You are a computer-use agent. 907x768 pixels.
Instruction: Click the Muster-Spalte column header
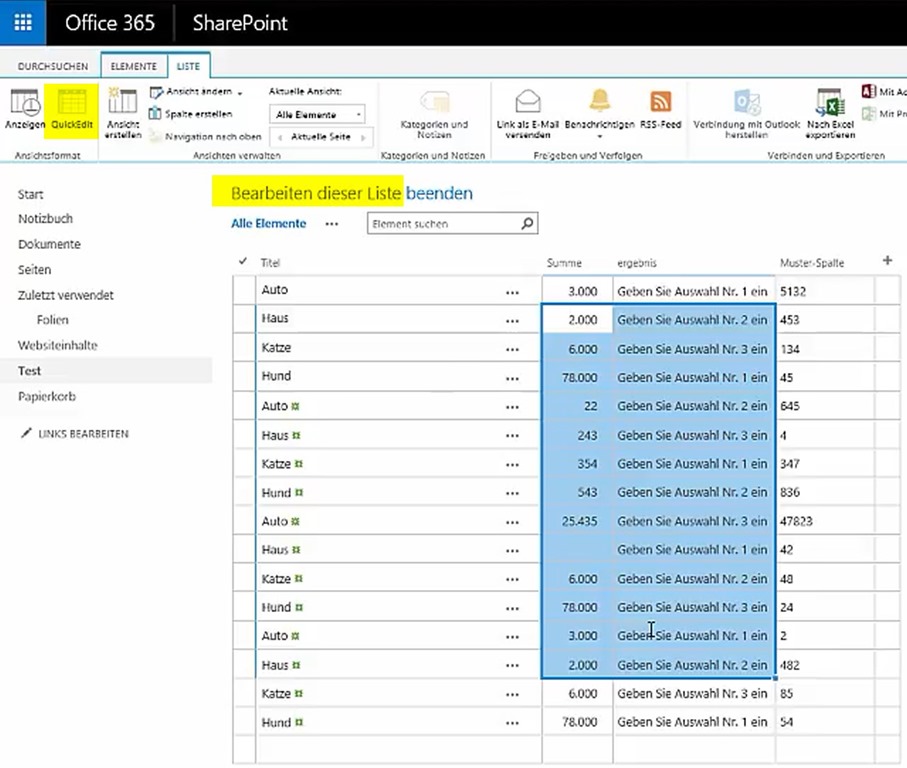pyautogui.click(x=812, y=263)
